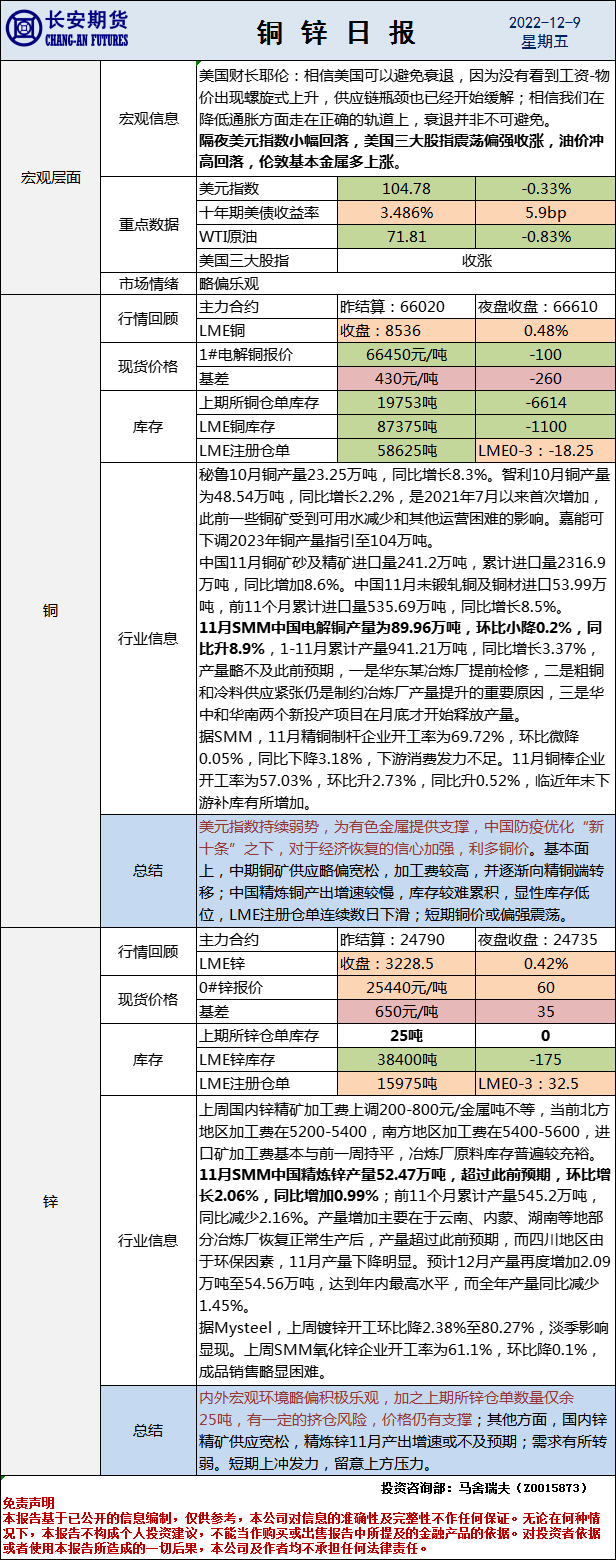Select the 0#锌报价 label

pos(267,988)
